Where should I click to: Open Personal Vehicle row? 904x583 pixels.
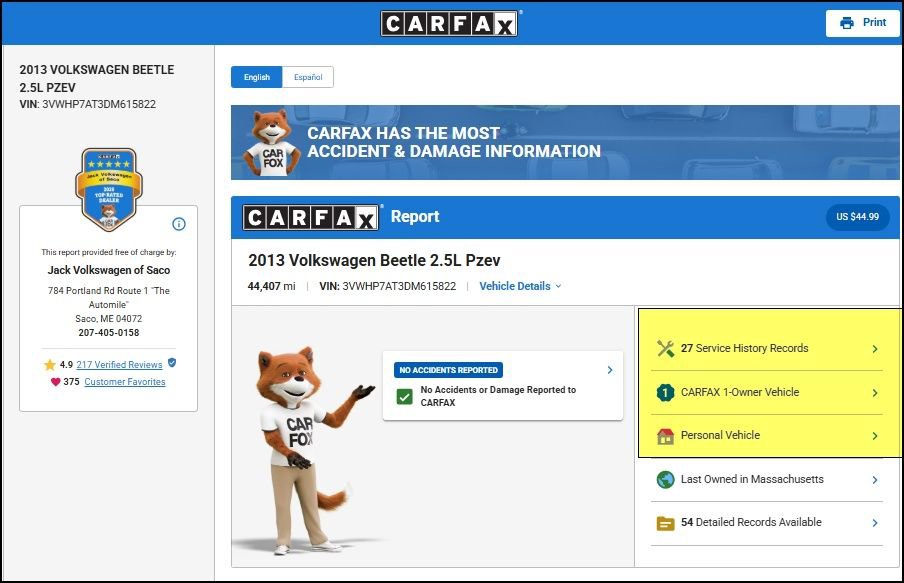767,436
